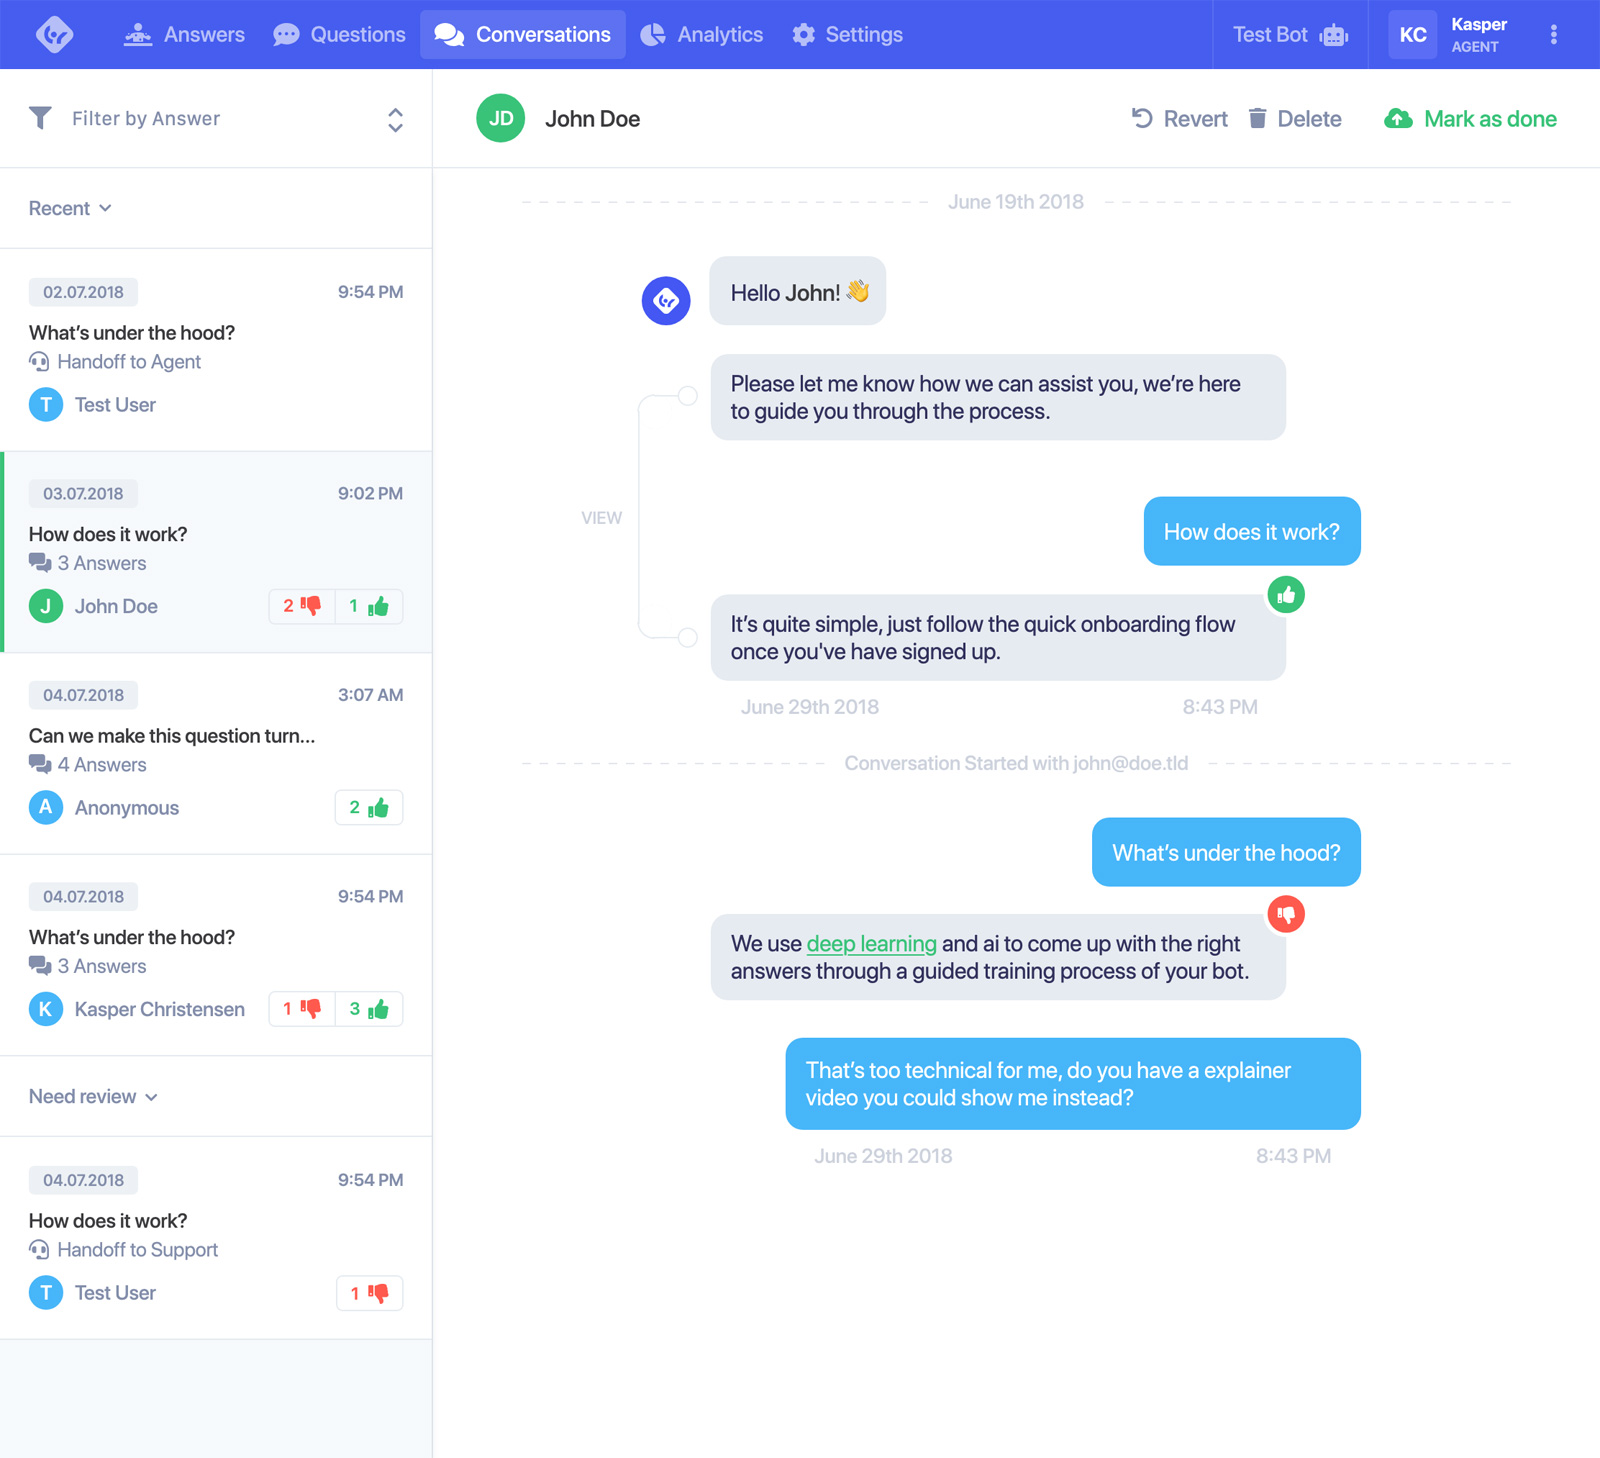
Task: Collapse the Recent conversations group
Action: pos(70,208)
